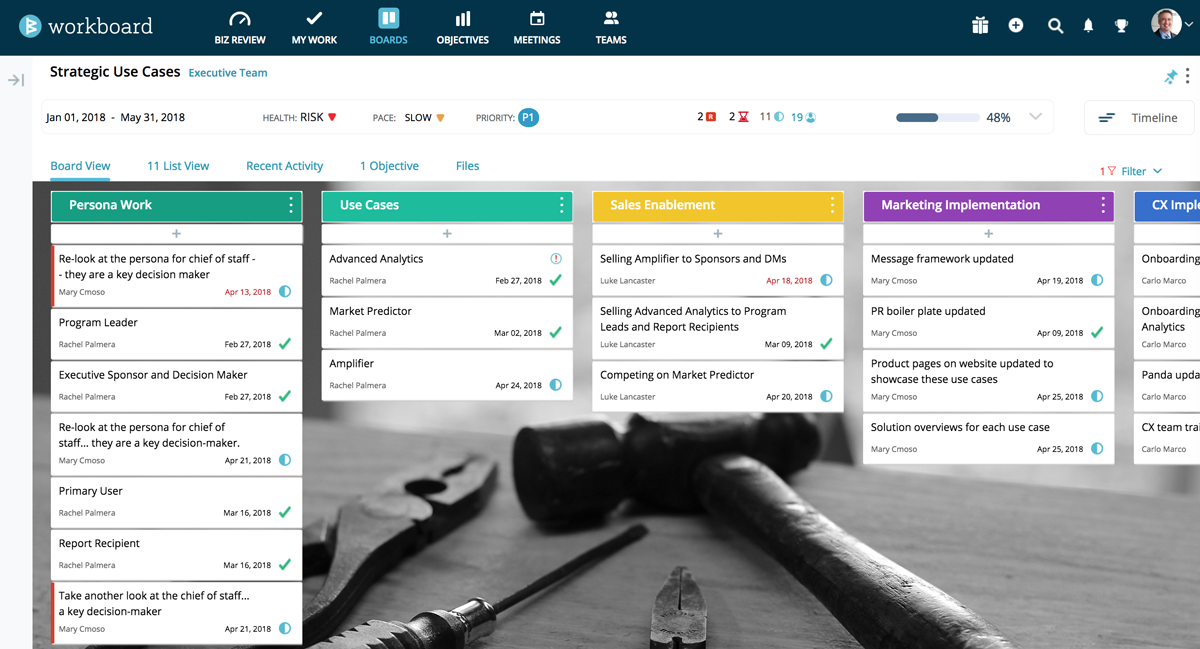The image size is (1200, 649).
Task: Open Biz Review from the top navigation
Action: click(x=240, y=28)
